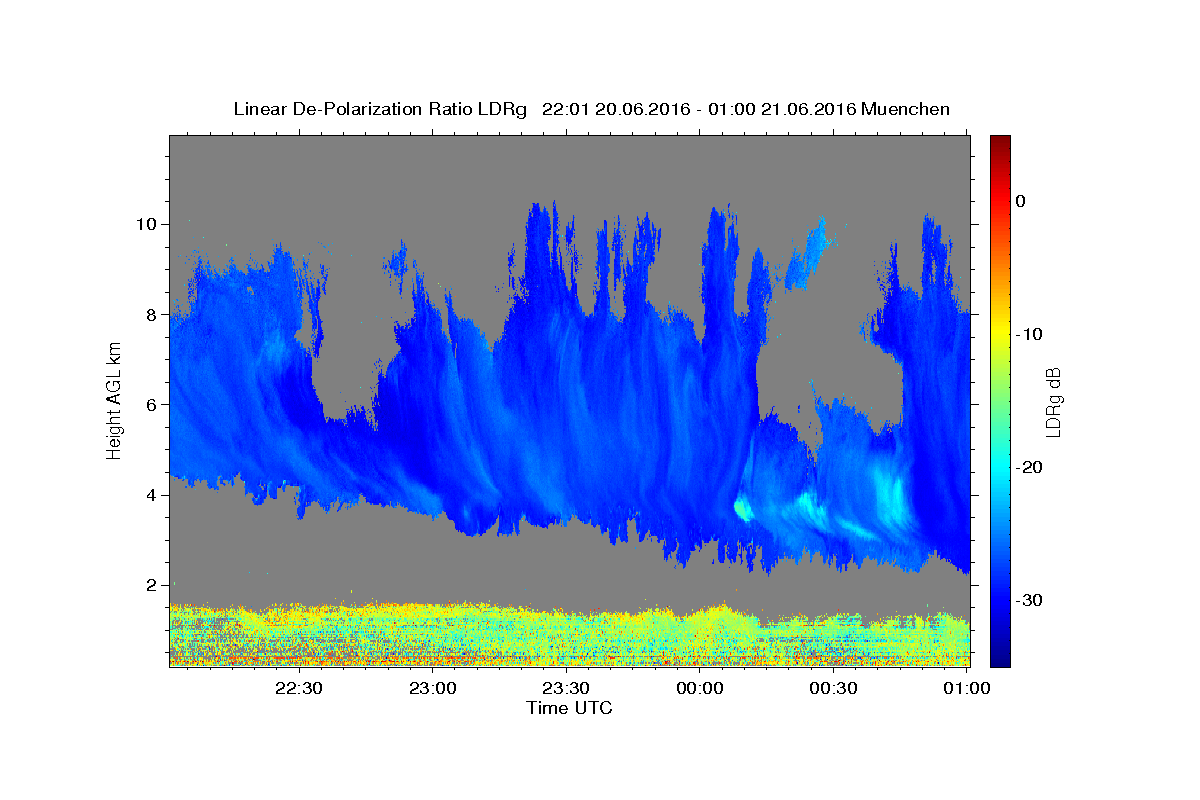Image resolution: width=1200 pixels, height=800 pixels.
Task: Click the 22:30 time axis label
Action: point(299,688)
